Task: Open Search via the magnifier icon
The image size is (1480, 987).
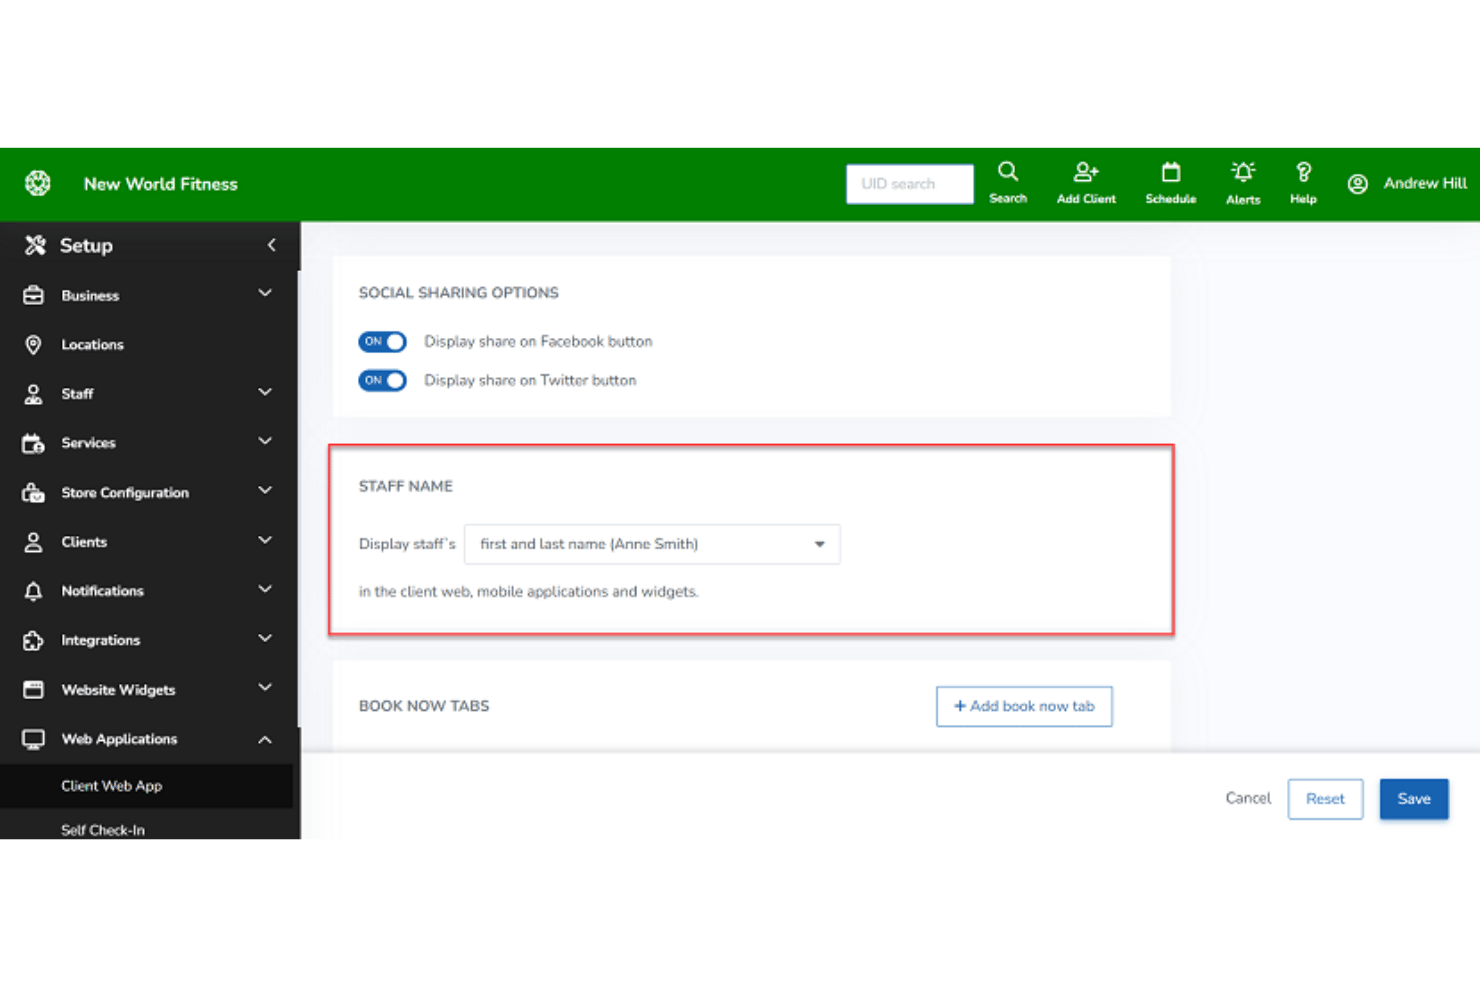Action: click(x=1008, y=172)
